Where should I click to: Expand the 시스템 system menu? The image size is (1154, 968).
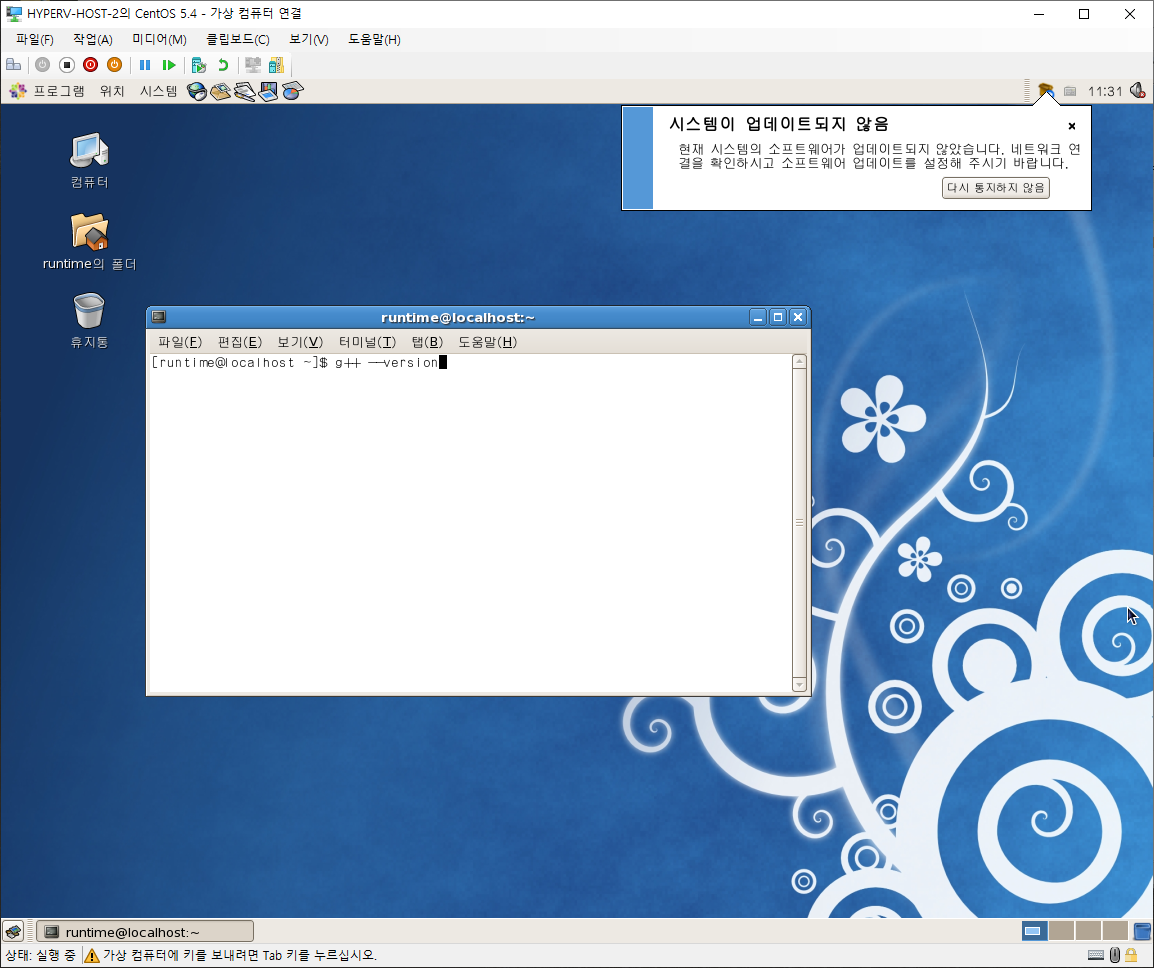pyautogui.click(x=158, y=91)
